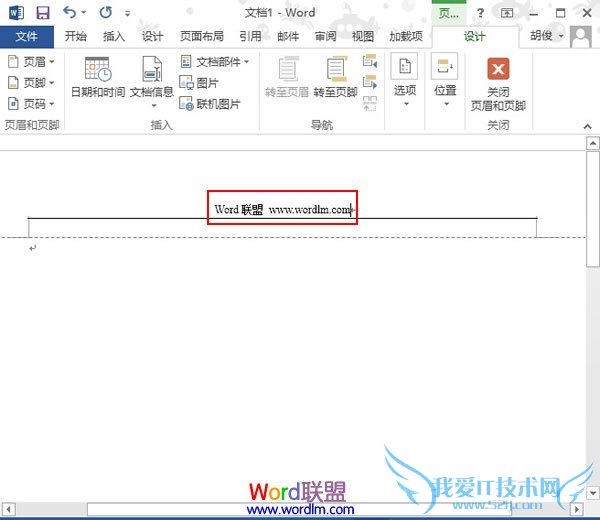Click the horizontal scrollbar right arrow
This screenshot has height=520, width=600.
[577, 509]
